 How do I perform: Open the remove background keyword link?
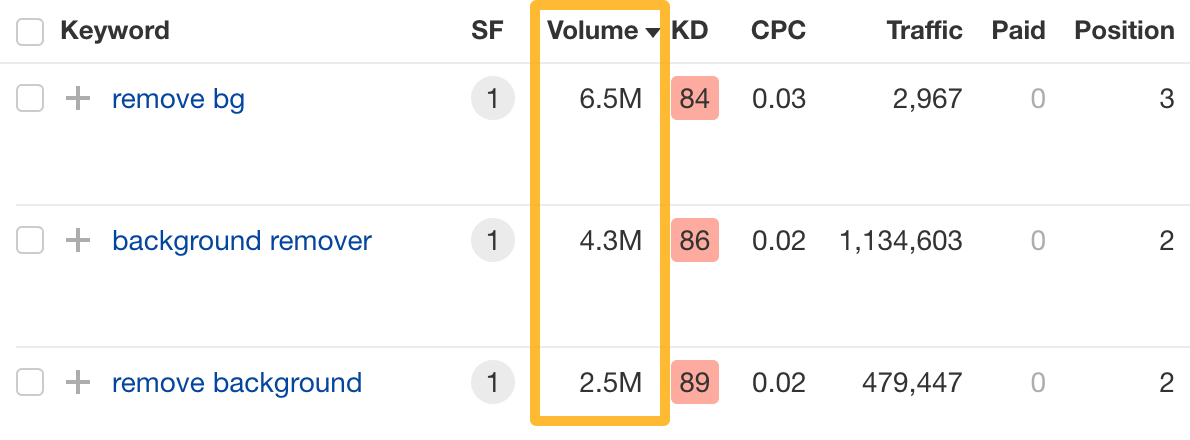click(x=237, y=383)
